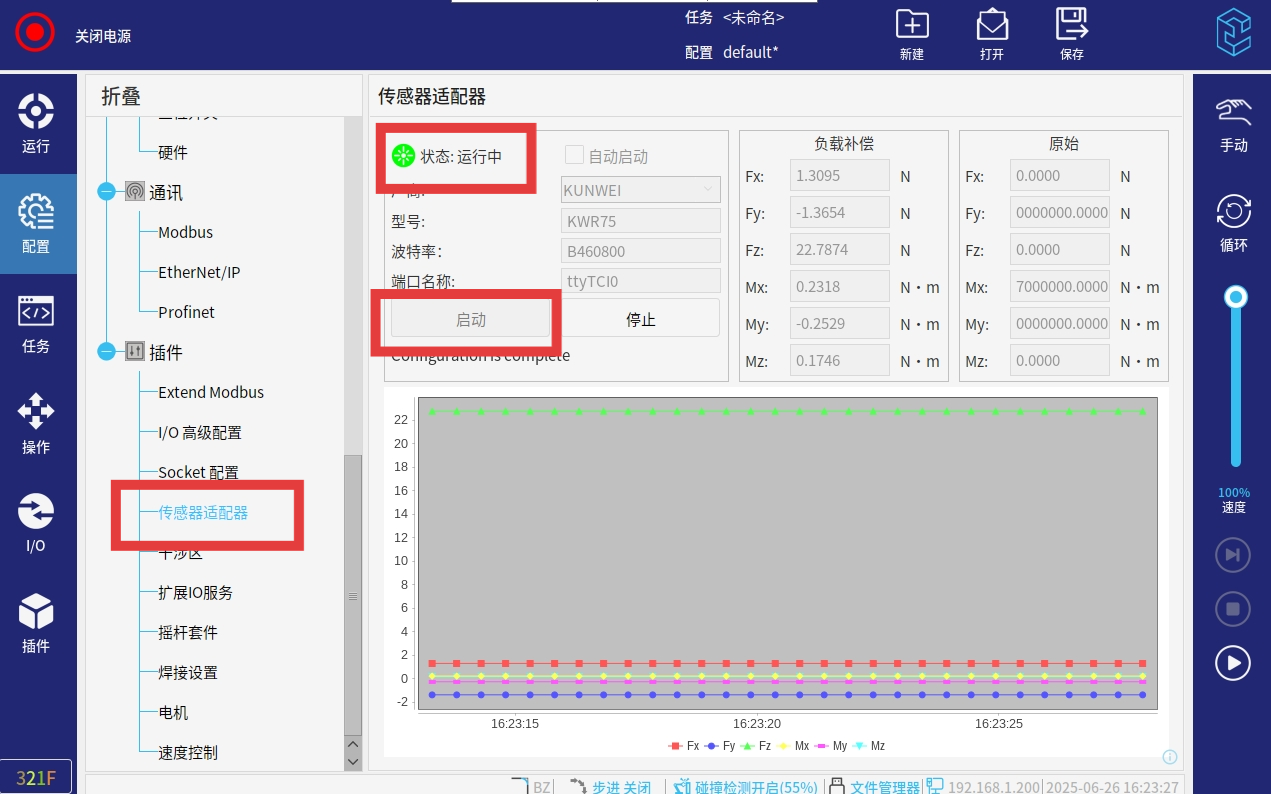Select 扩展IO服务 in the tree
This screenshot has width=1271, height=794.
click(x=195, y=592)
